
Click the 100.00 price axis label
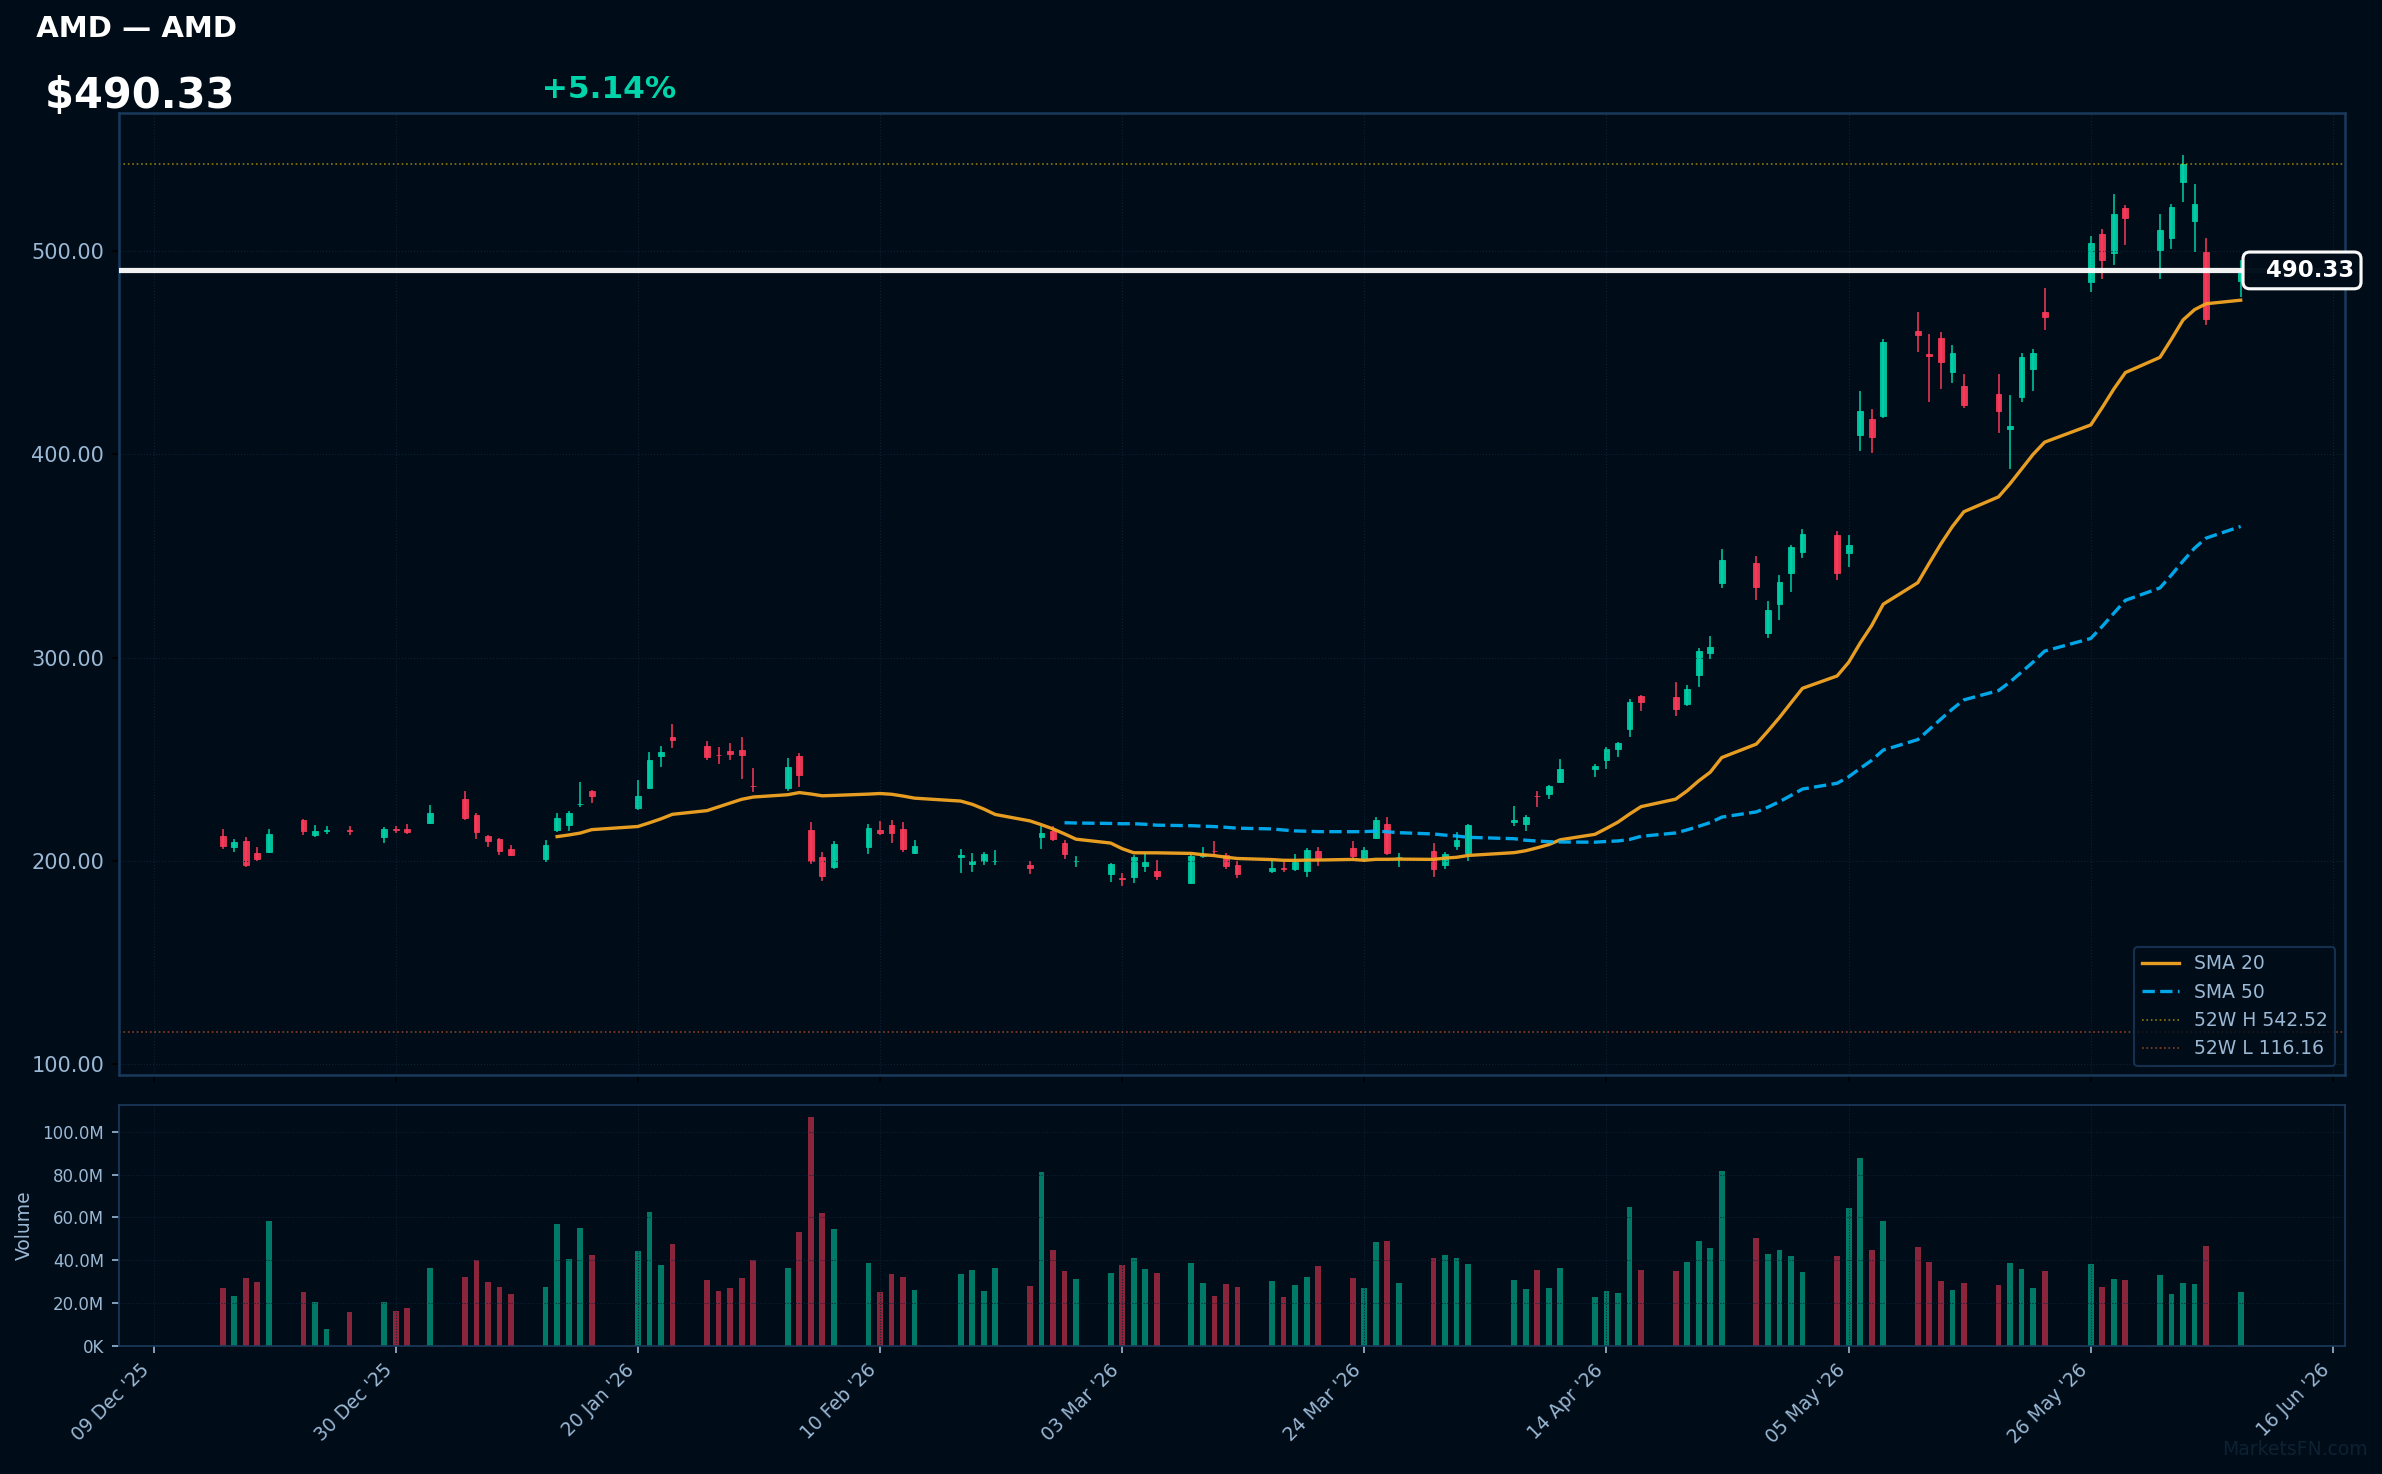[68, 1065]
